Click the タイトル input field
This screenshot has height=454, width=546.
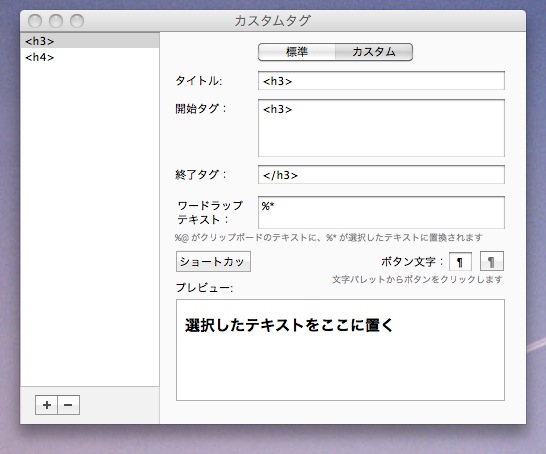coord(381,81)
